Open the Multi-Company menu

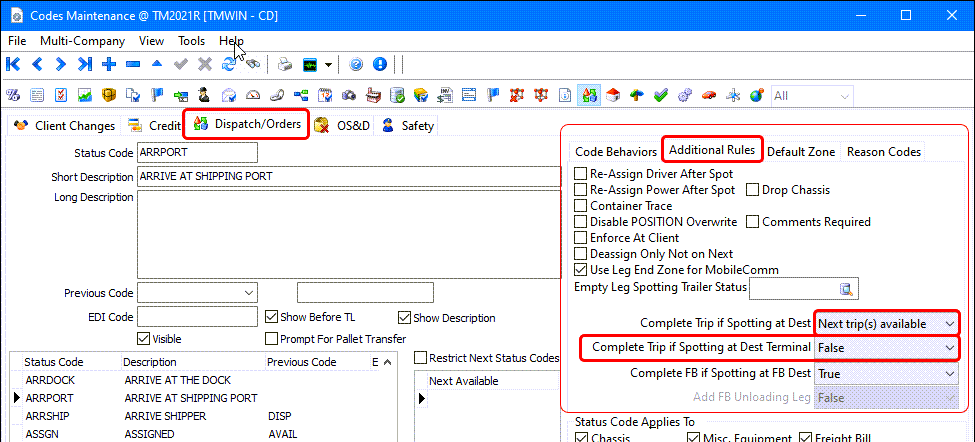82,41
